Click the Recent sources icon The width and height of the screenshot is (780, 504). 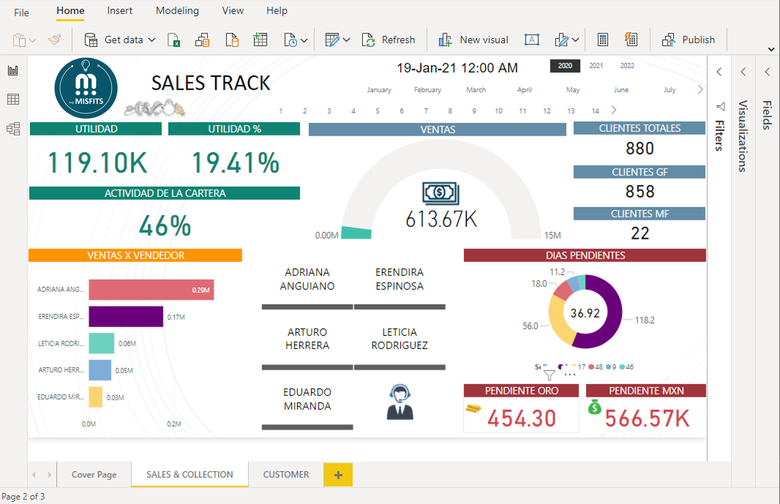[290, 40]
